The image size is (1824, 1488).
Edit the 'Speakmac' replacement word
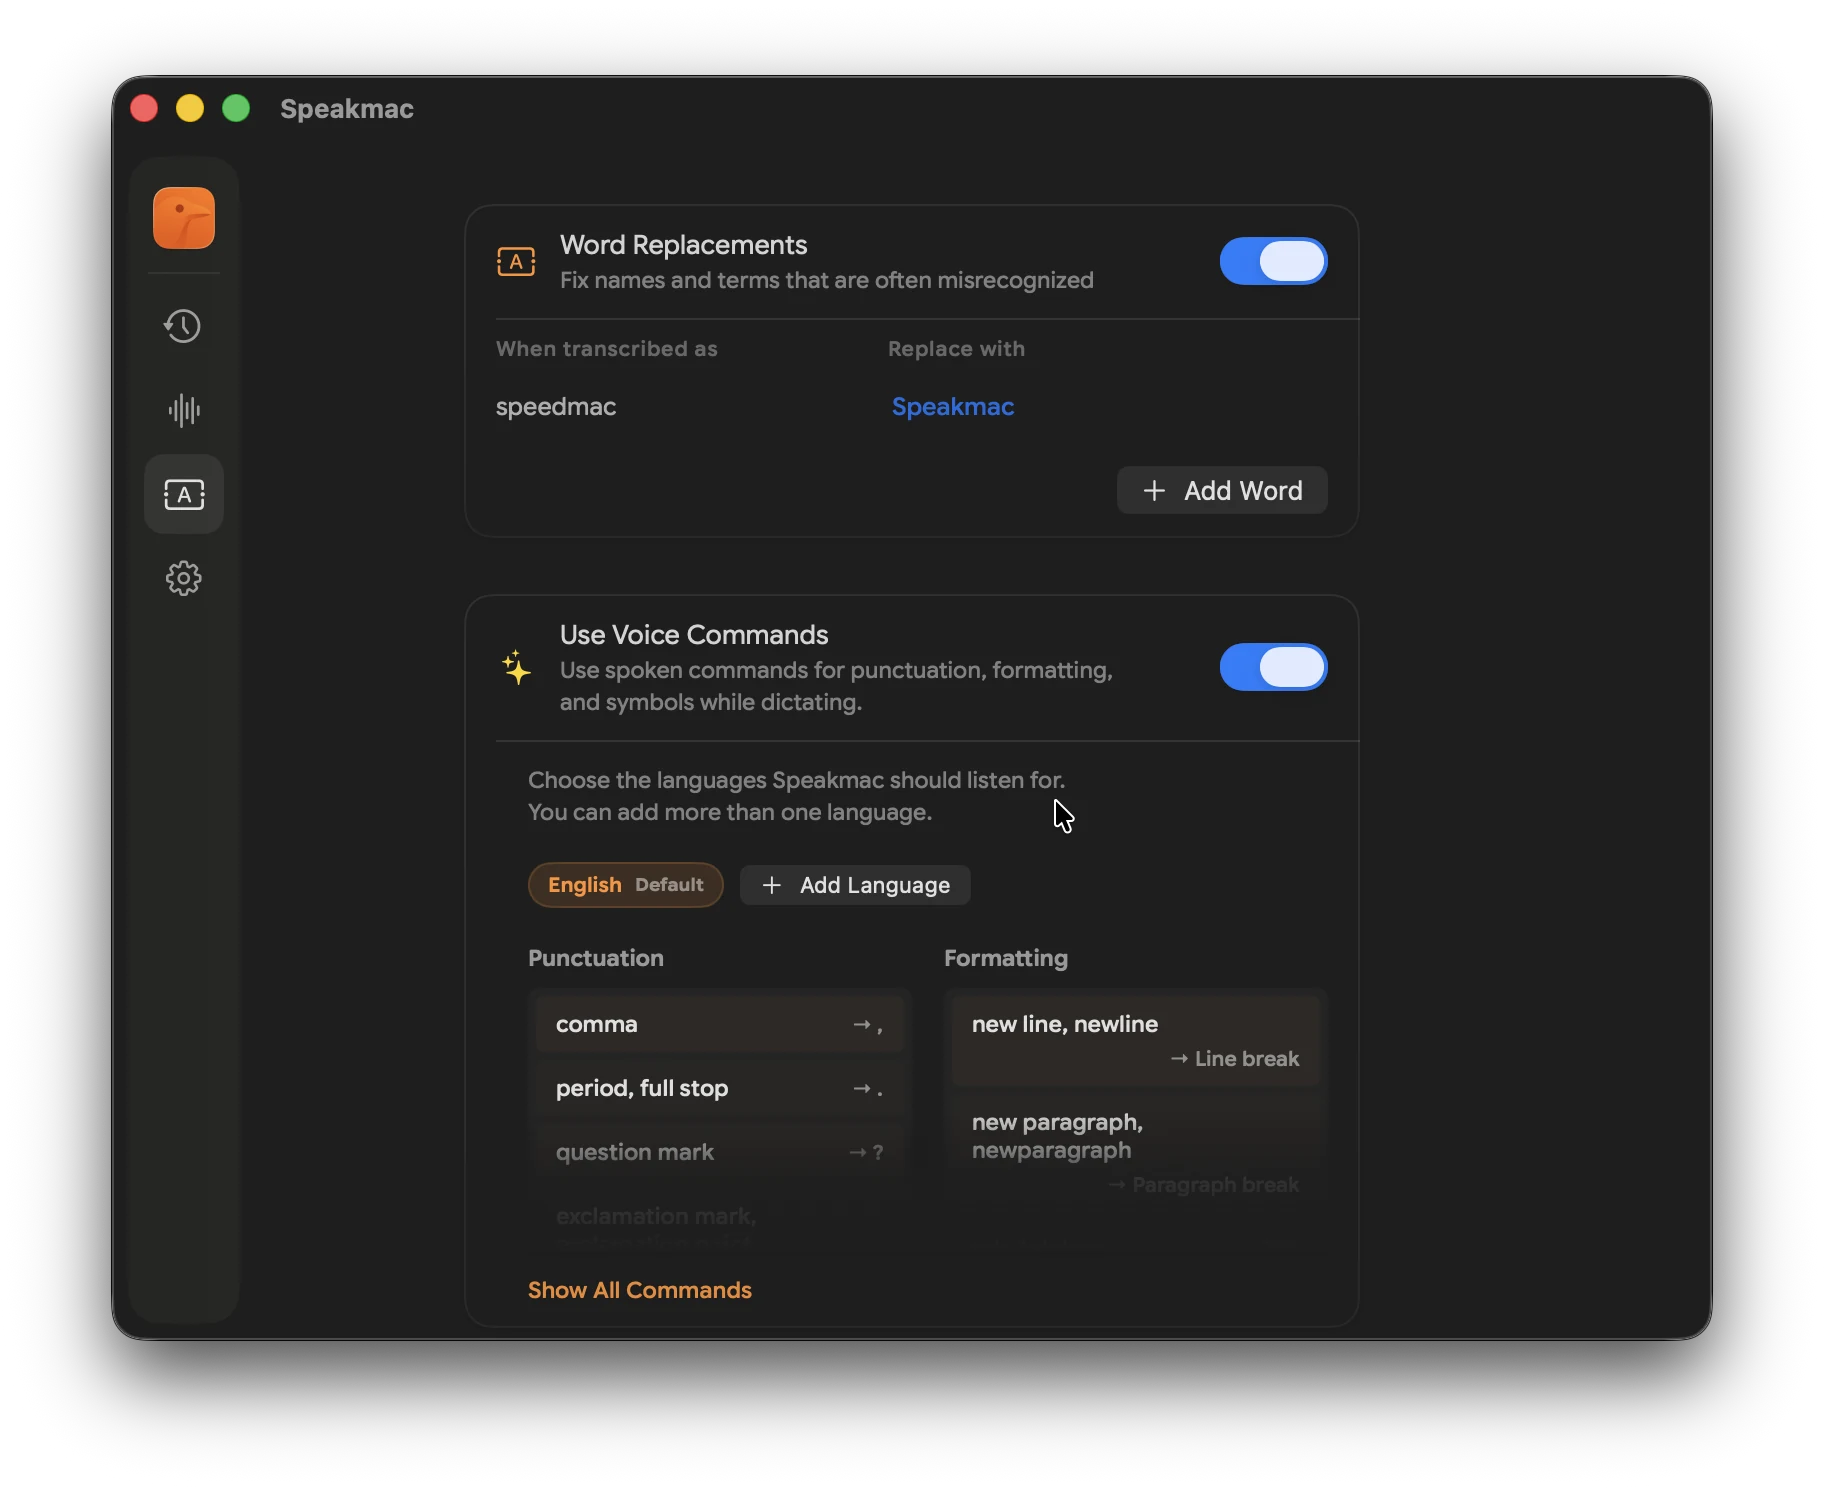click(953, 407)
